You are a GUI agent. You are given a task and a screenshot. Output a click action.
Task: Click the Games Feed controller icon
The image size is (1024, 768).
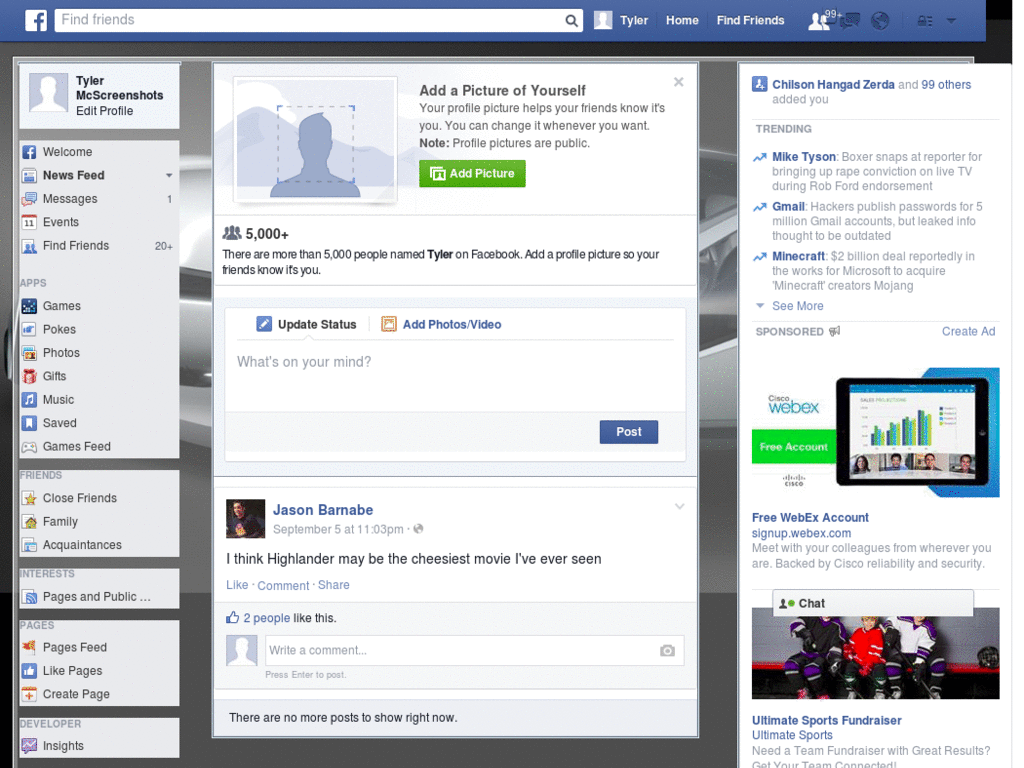coord(29,447)
